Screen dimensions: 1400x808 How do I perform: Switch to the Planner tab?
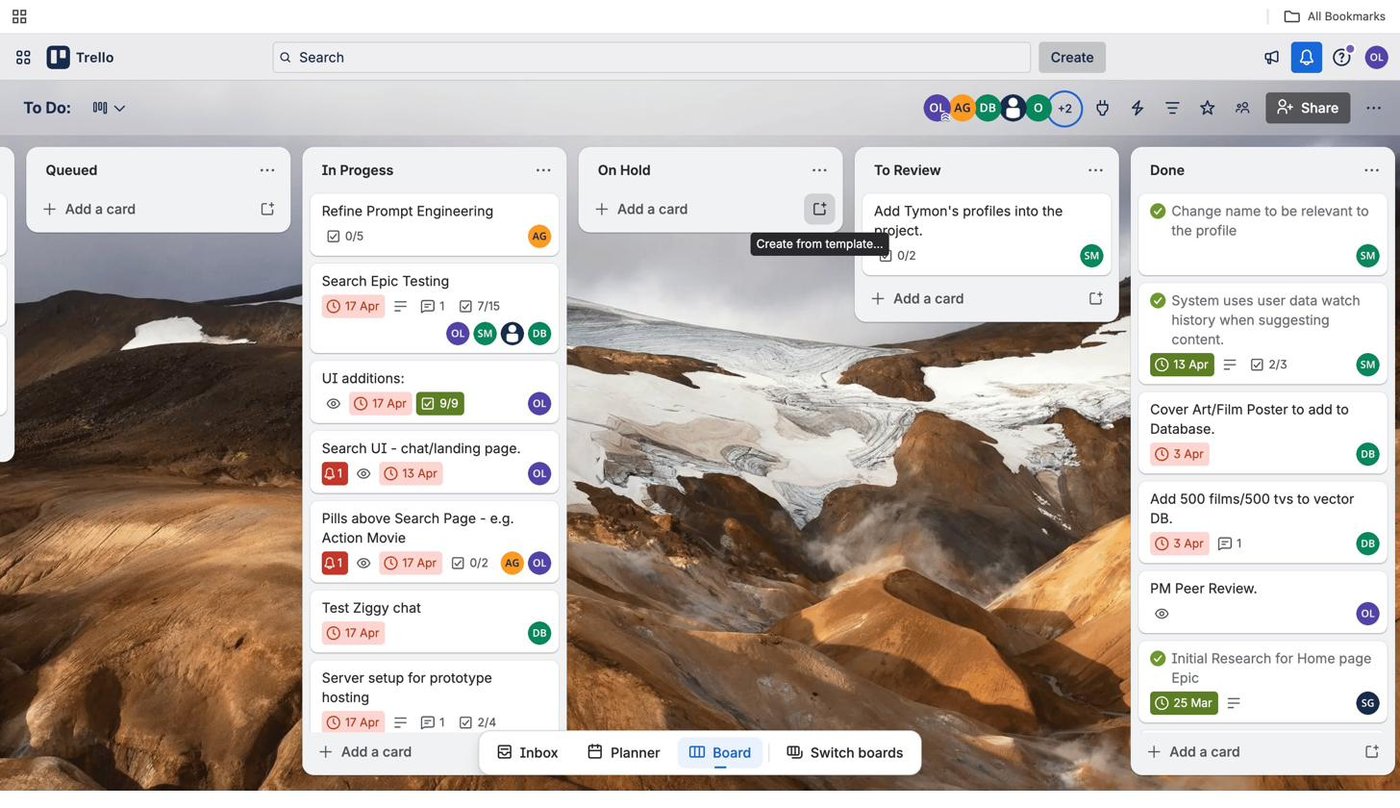tap(623, 752)
